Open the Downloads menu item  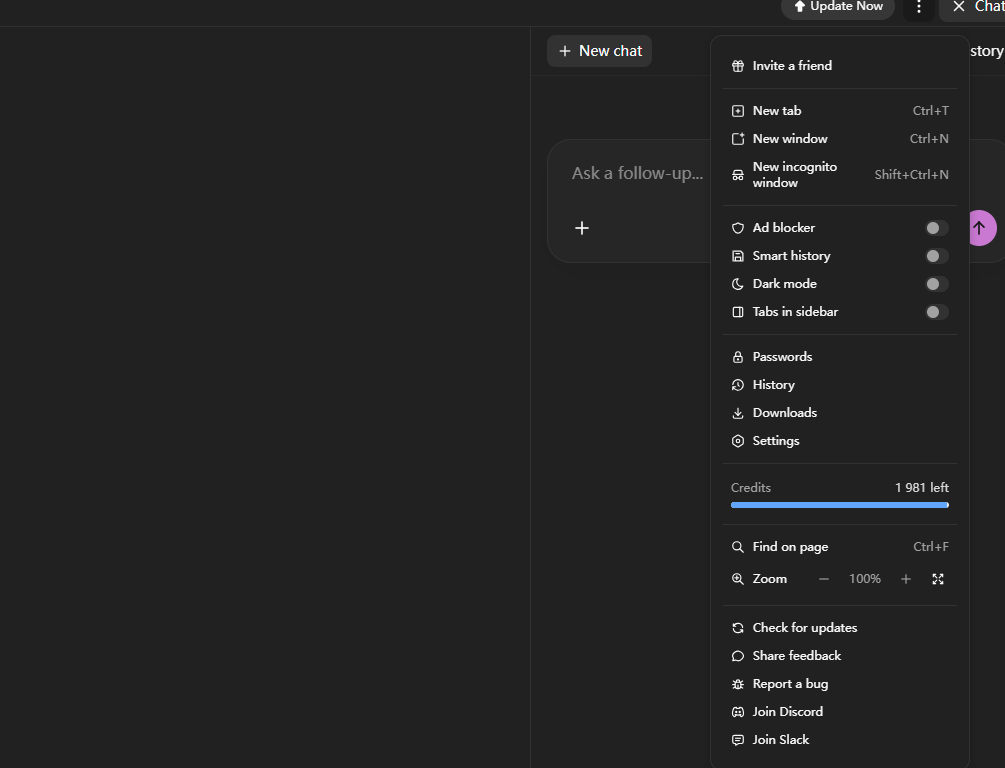click(784, 413)
